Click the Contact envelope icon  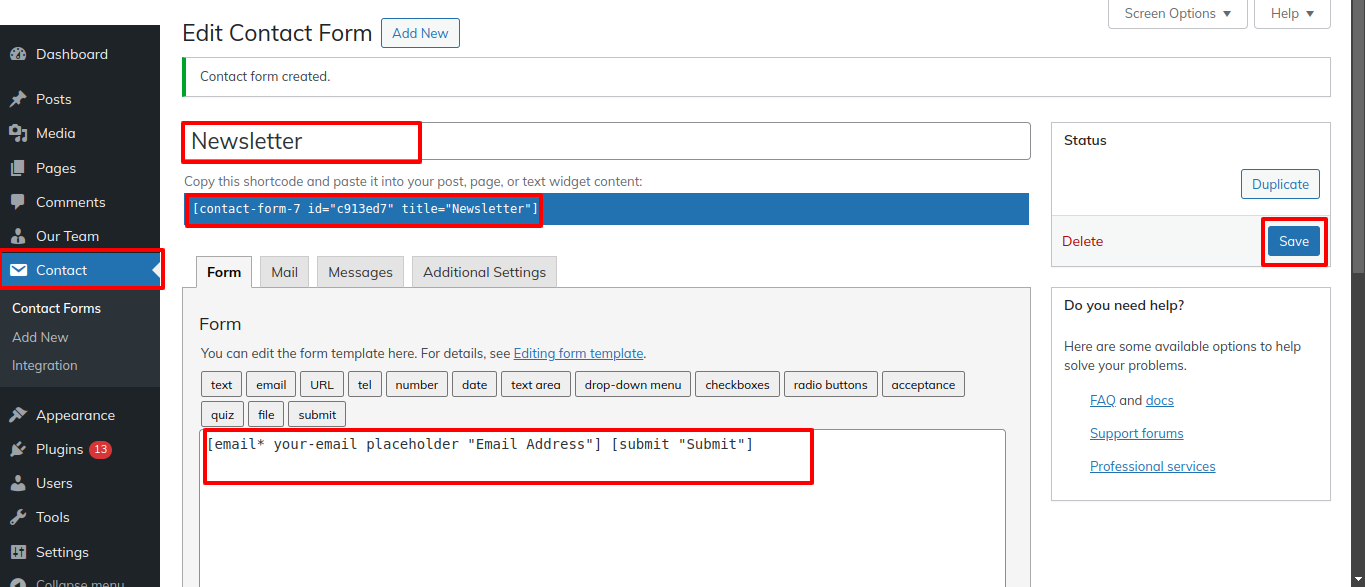[18, 270]
